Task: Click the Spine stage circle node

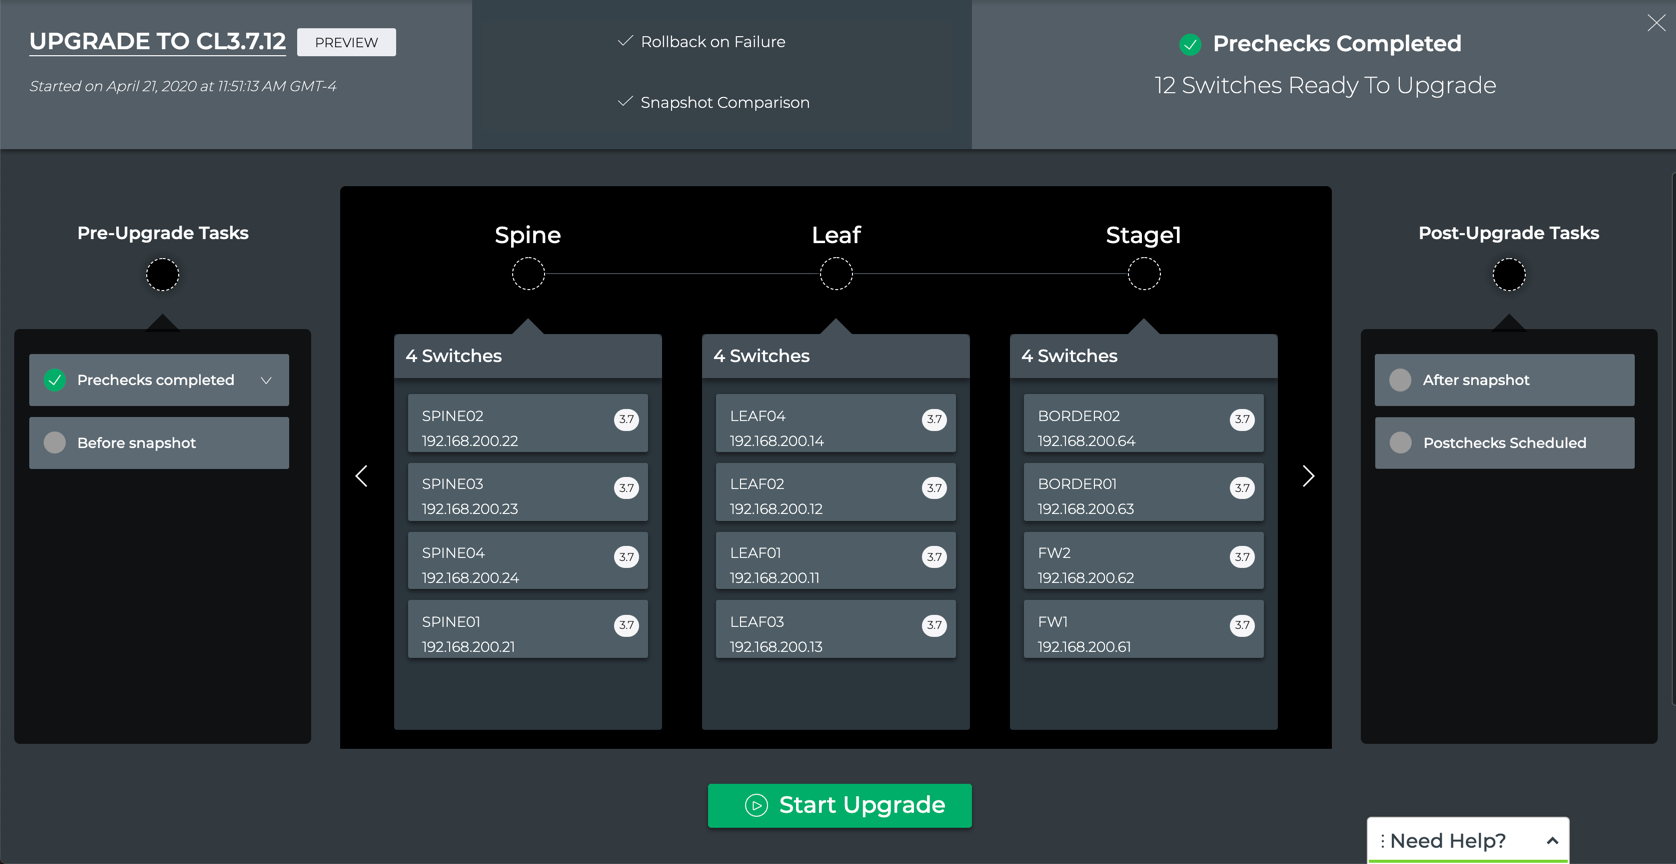Action: click(528, 274)
